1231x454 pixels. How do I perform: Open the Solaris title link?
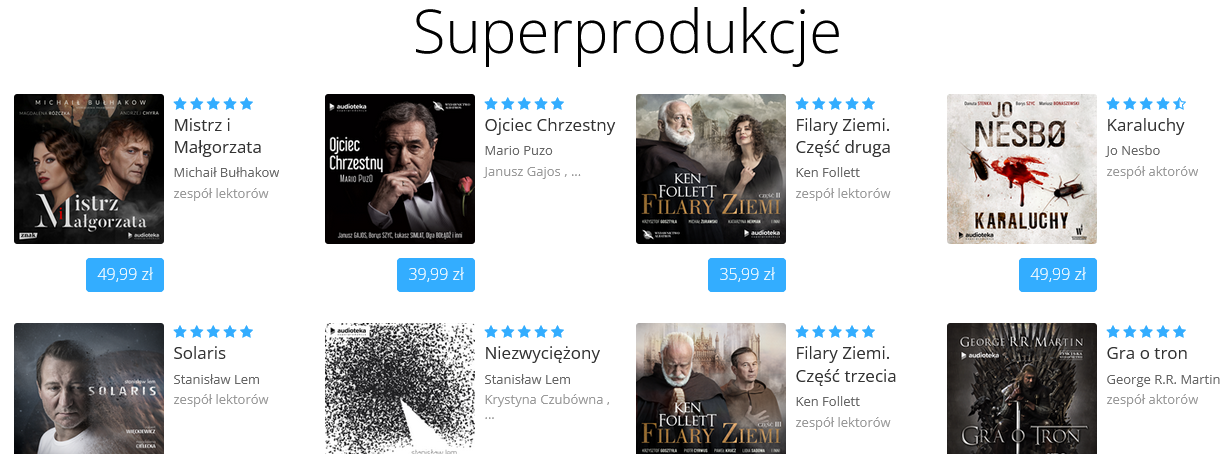point(200,353)
